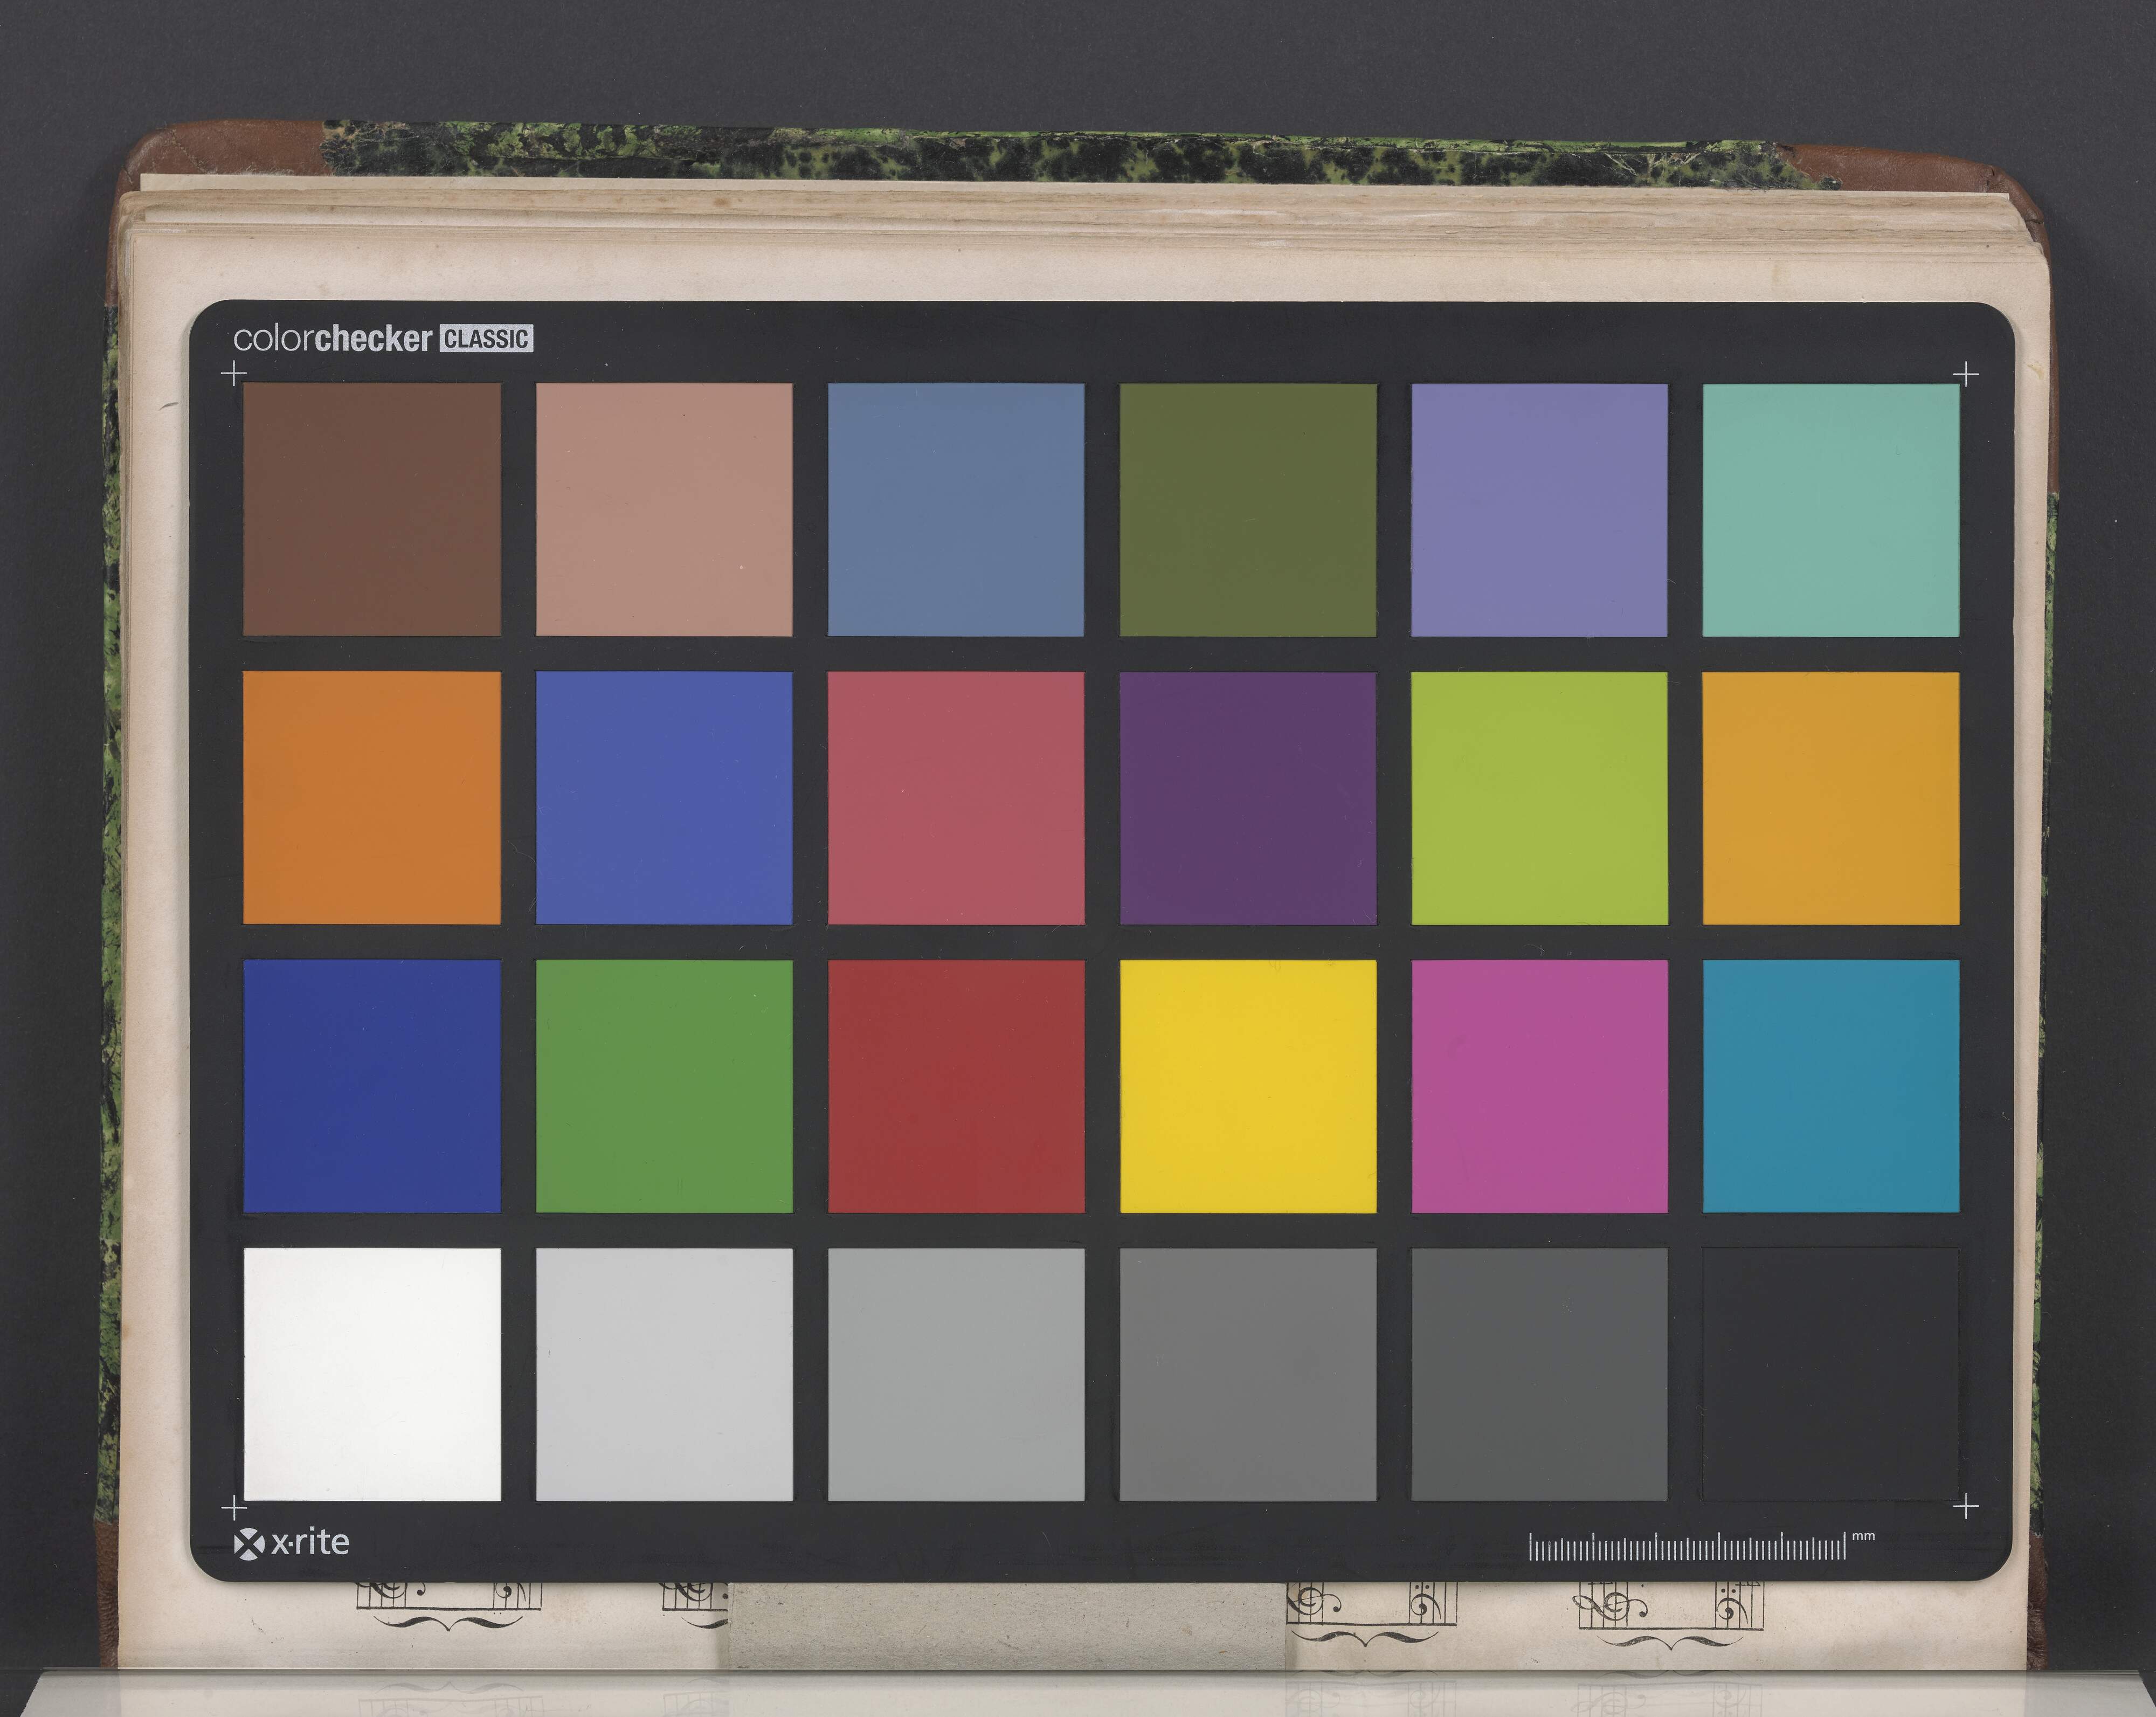Select the moderate red rose patch
2156x1717 pixels.
pyautogui.click(x=956, y=798)
